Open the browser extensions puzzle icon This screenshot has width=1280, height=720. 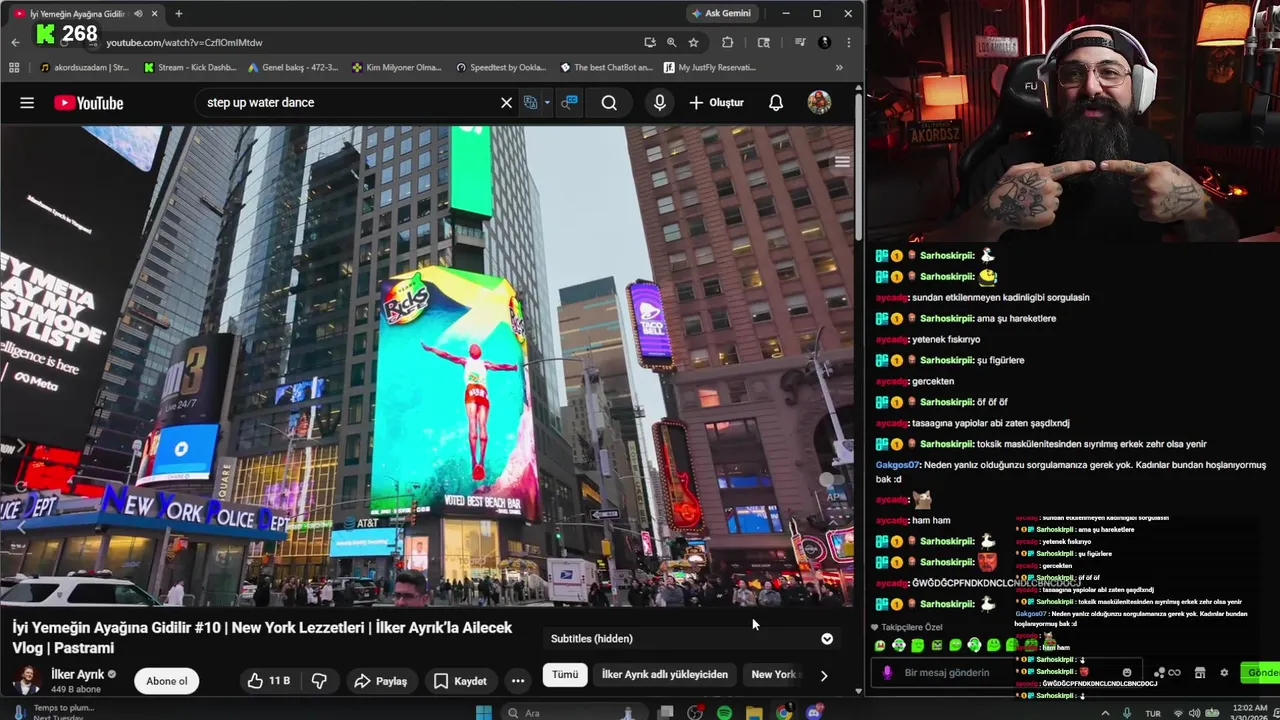coord(727,42)
